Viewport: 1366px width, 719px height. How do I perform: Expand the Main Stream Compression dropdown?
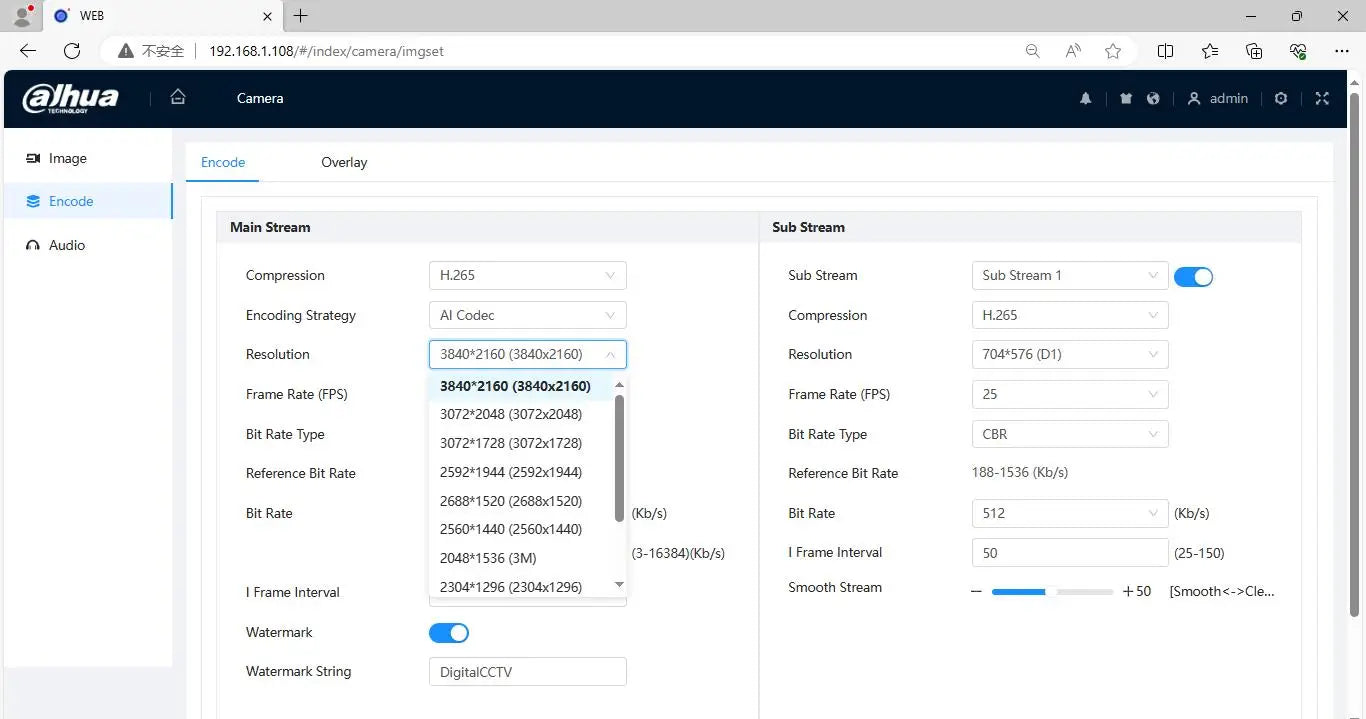527,275
